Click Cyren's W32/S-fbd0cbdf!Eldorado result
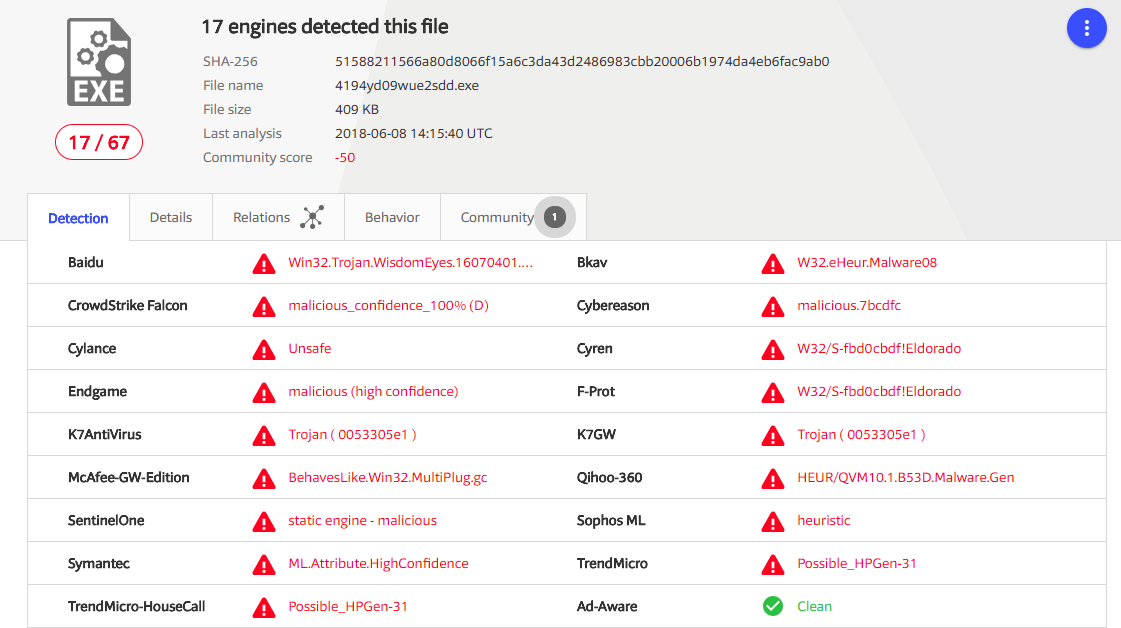This screenshot has width=1121, height=628. point(879,348)
